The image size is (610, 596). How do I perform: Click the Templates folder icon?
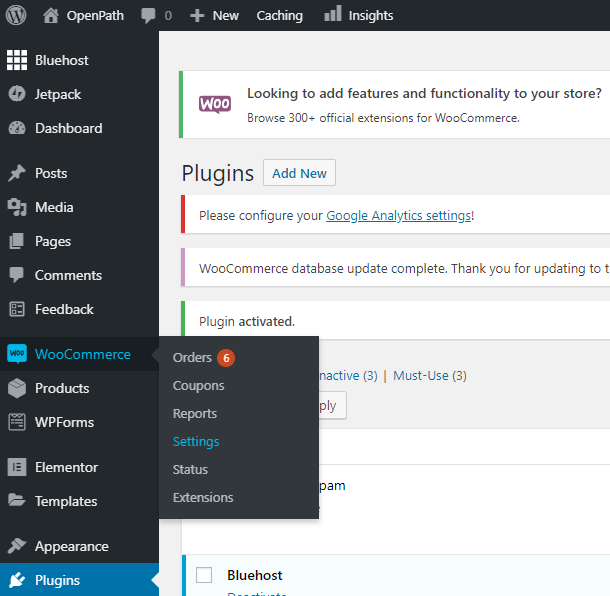[x=17, y=500]
